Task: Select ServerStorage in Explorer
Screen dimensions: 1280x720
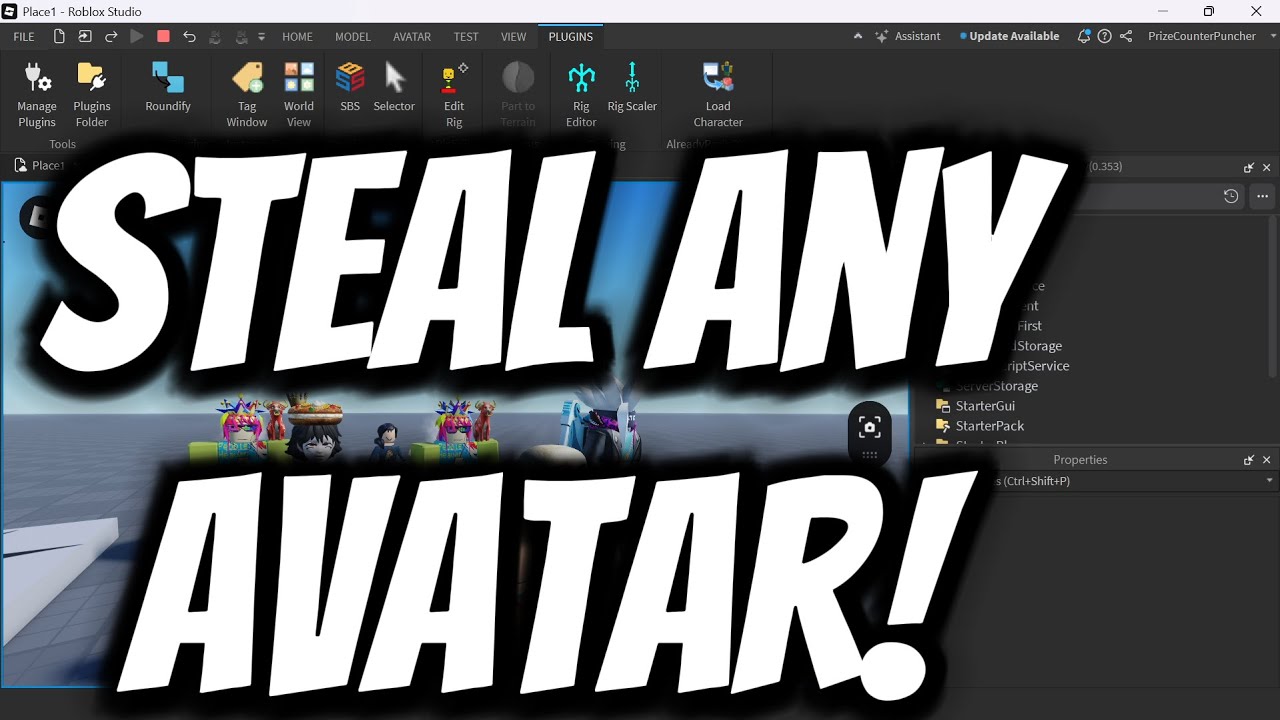Action: point(995,386)
